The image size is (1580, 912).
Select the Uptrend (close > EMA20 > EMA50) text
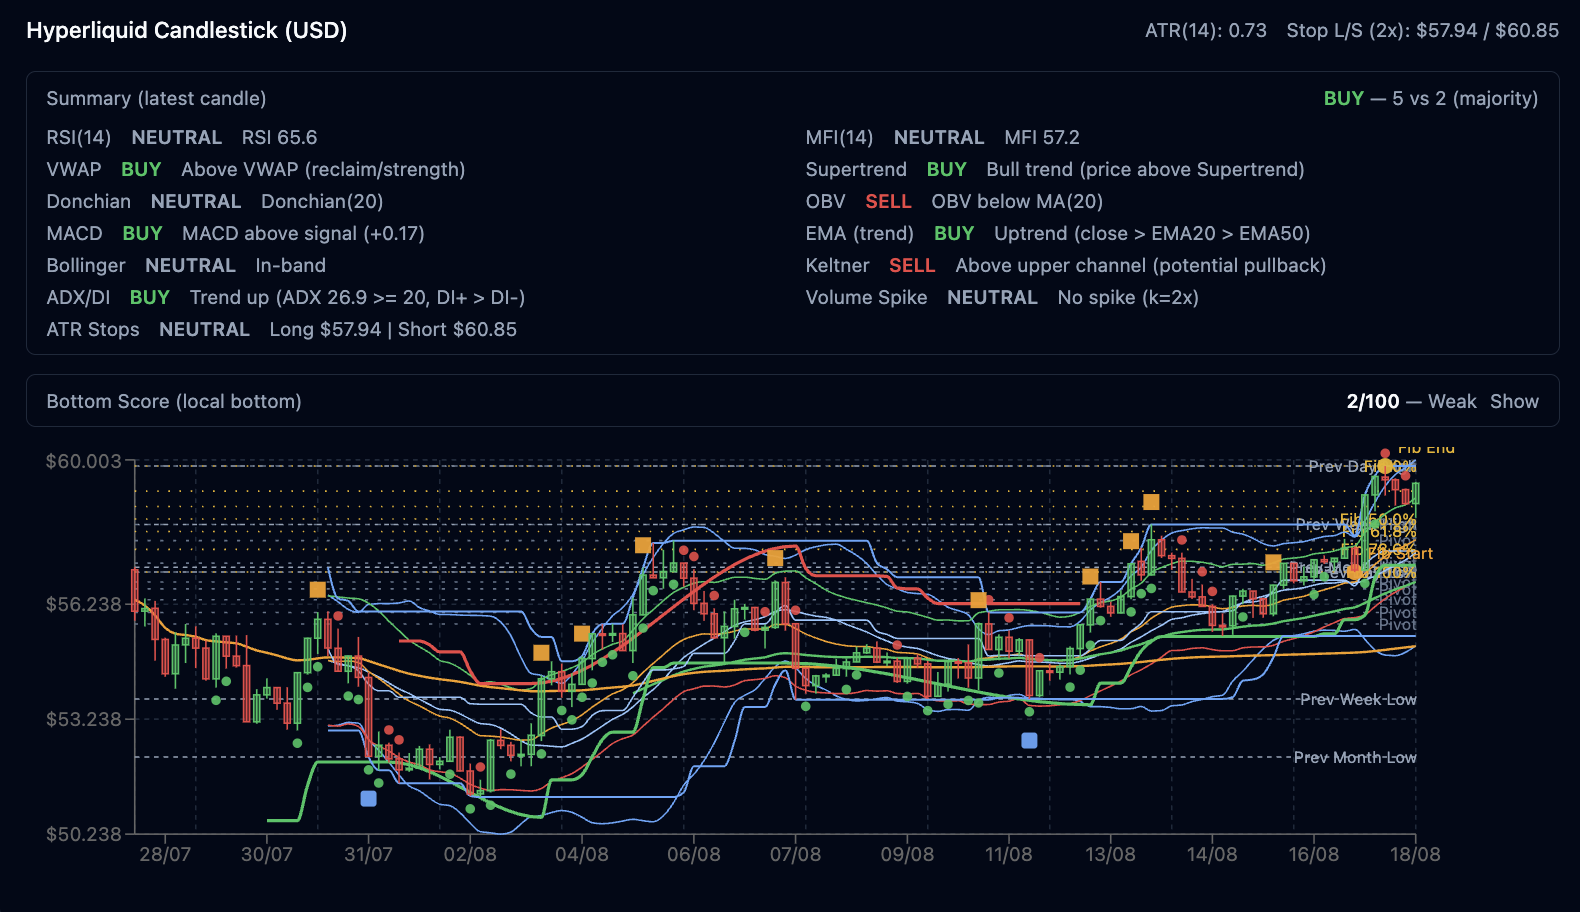[x=1152, y=233]
